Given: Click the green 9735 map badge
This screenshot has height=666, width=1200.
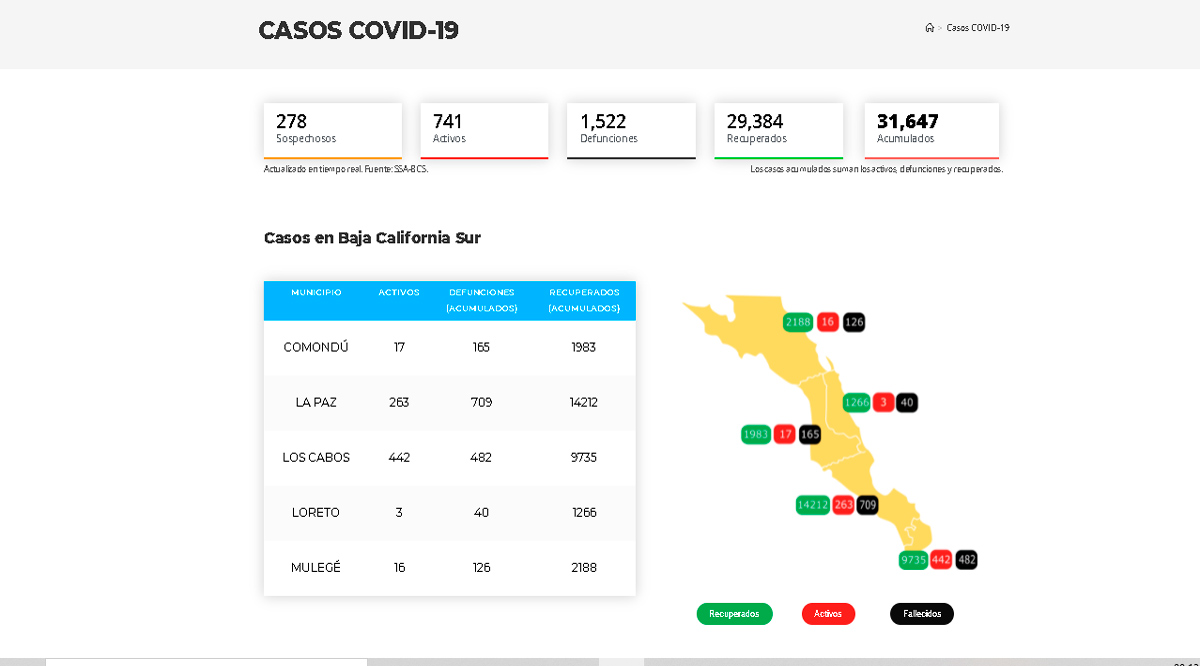Looking at the screenshot, I should pyautogui.click(x=913, y=560).
